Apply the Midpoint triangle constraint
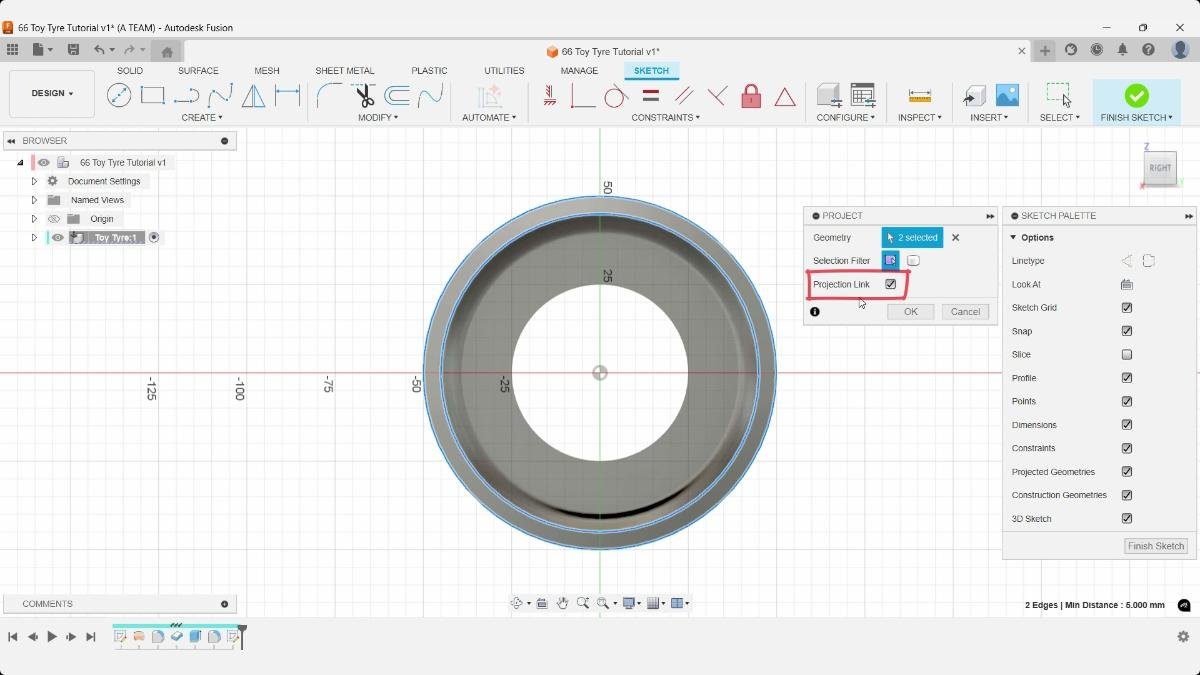 tap(785, 97)
